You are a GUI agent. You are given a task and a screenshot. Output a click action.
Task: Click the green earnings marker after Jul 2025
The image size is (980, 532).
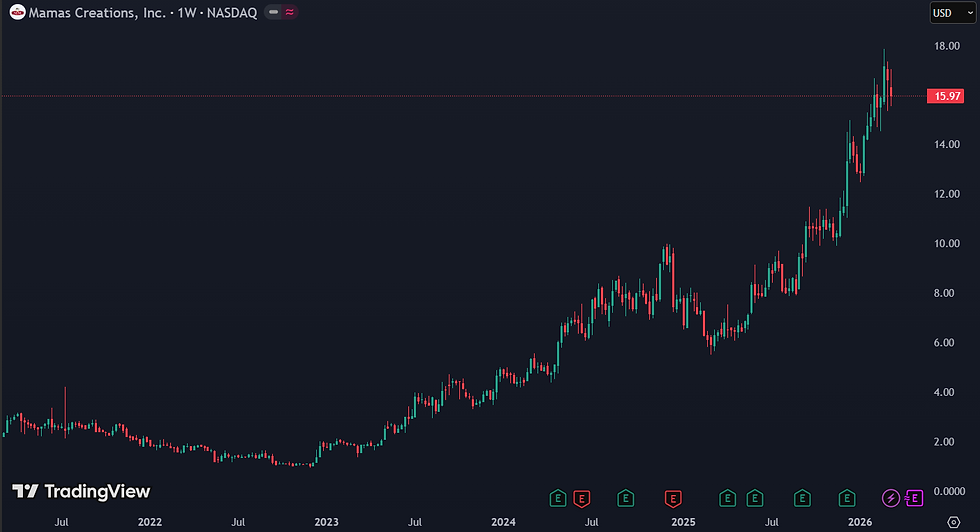(x=802, y=498)
